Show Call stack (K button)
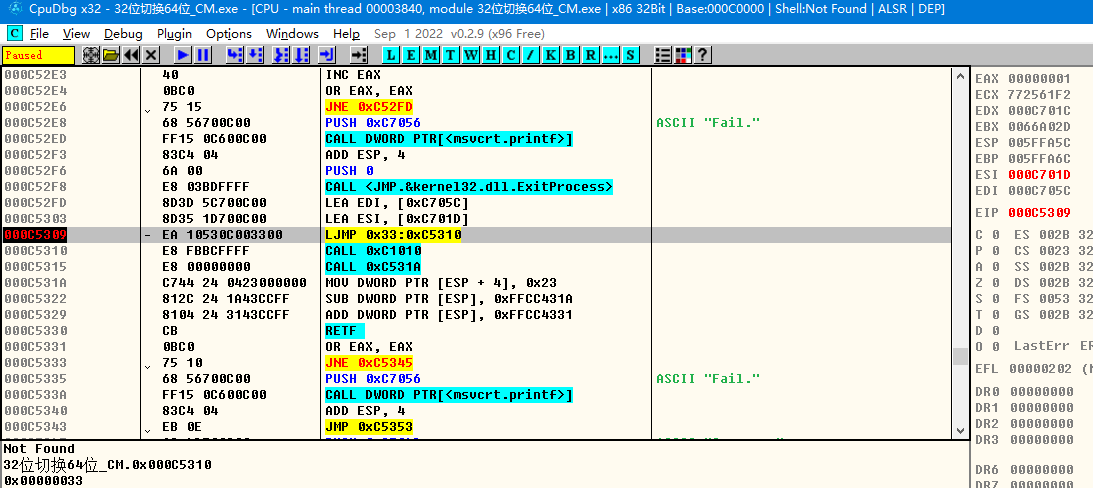 click(551, 56)
